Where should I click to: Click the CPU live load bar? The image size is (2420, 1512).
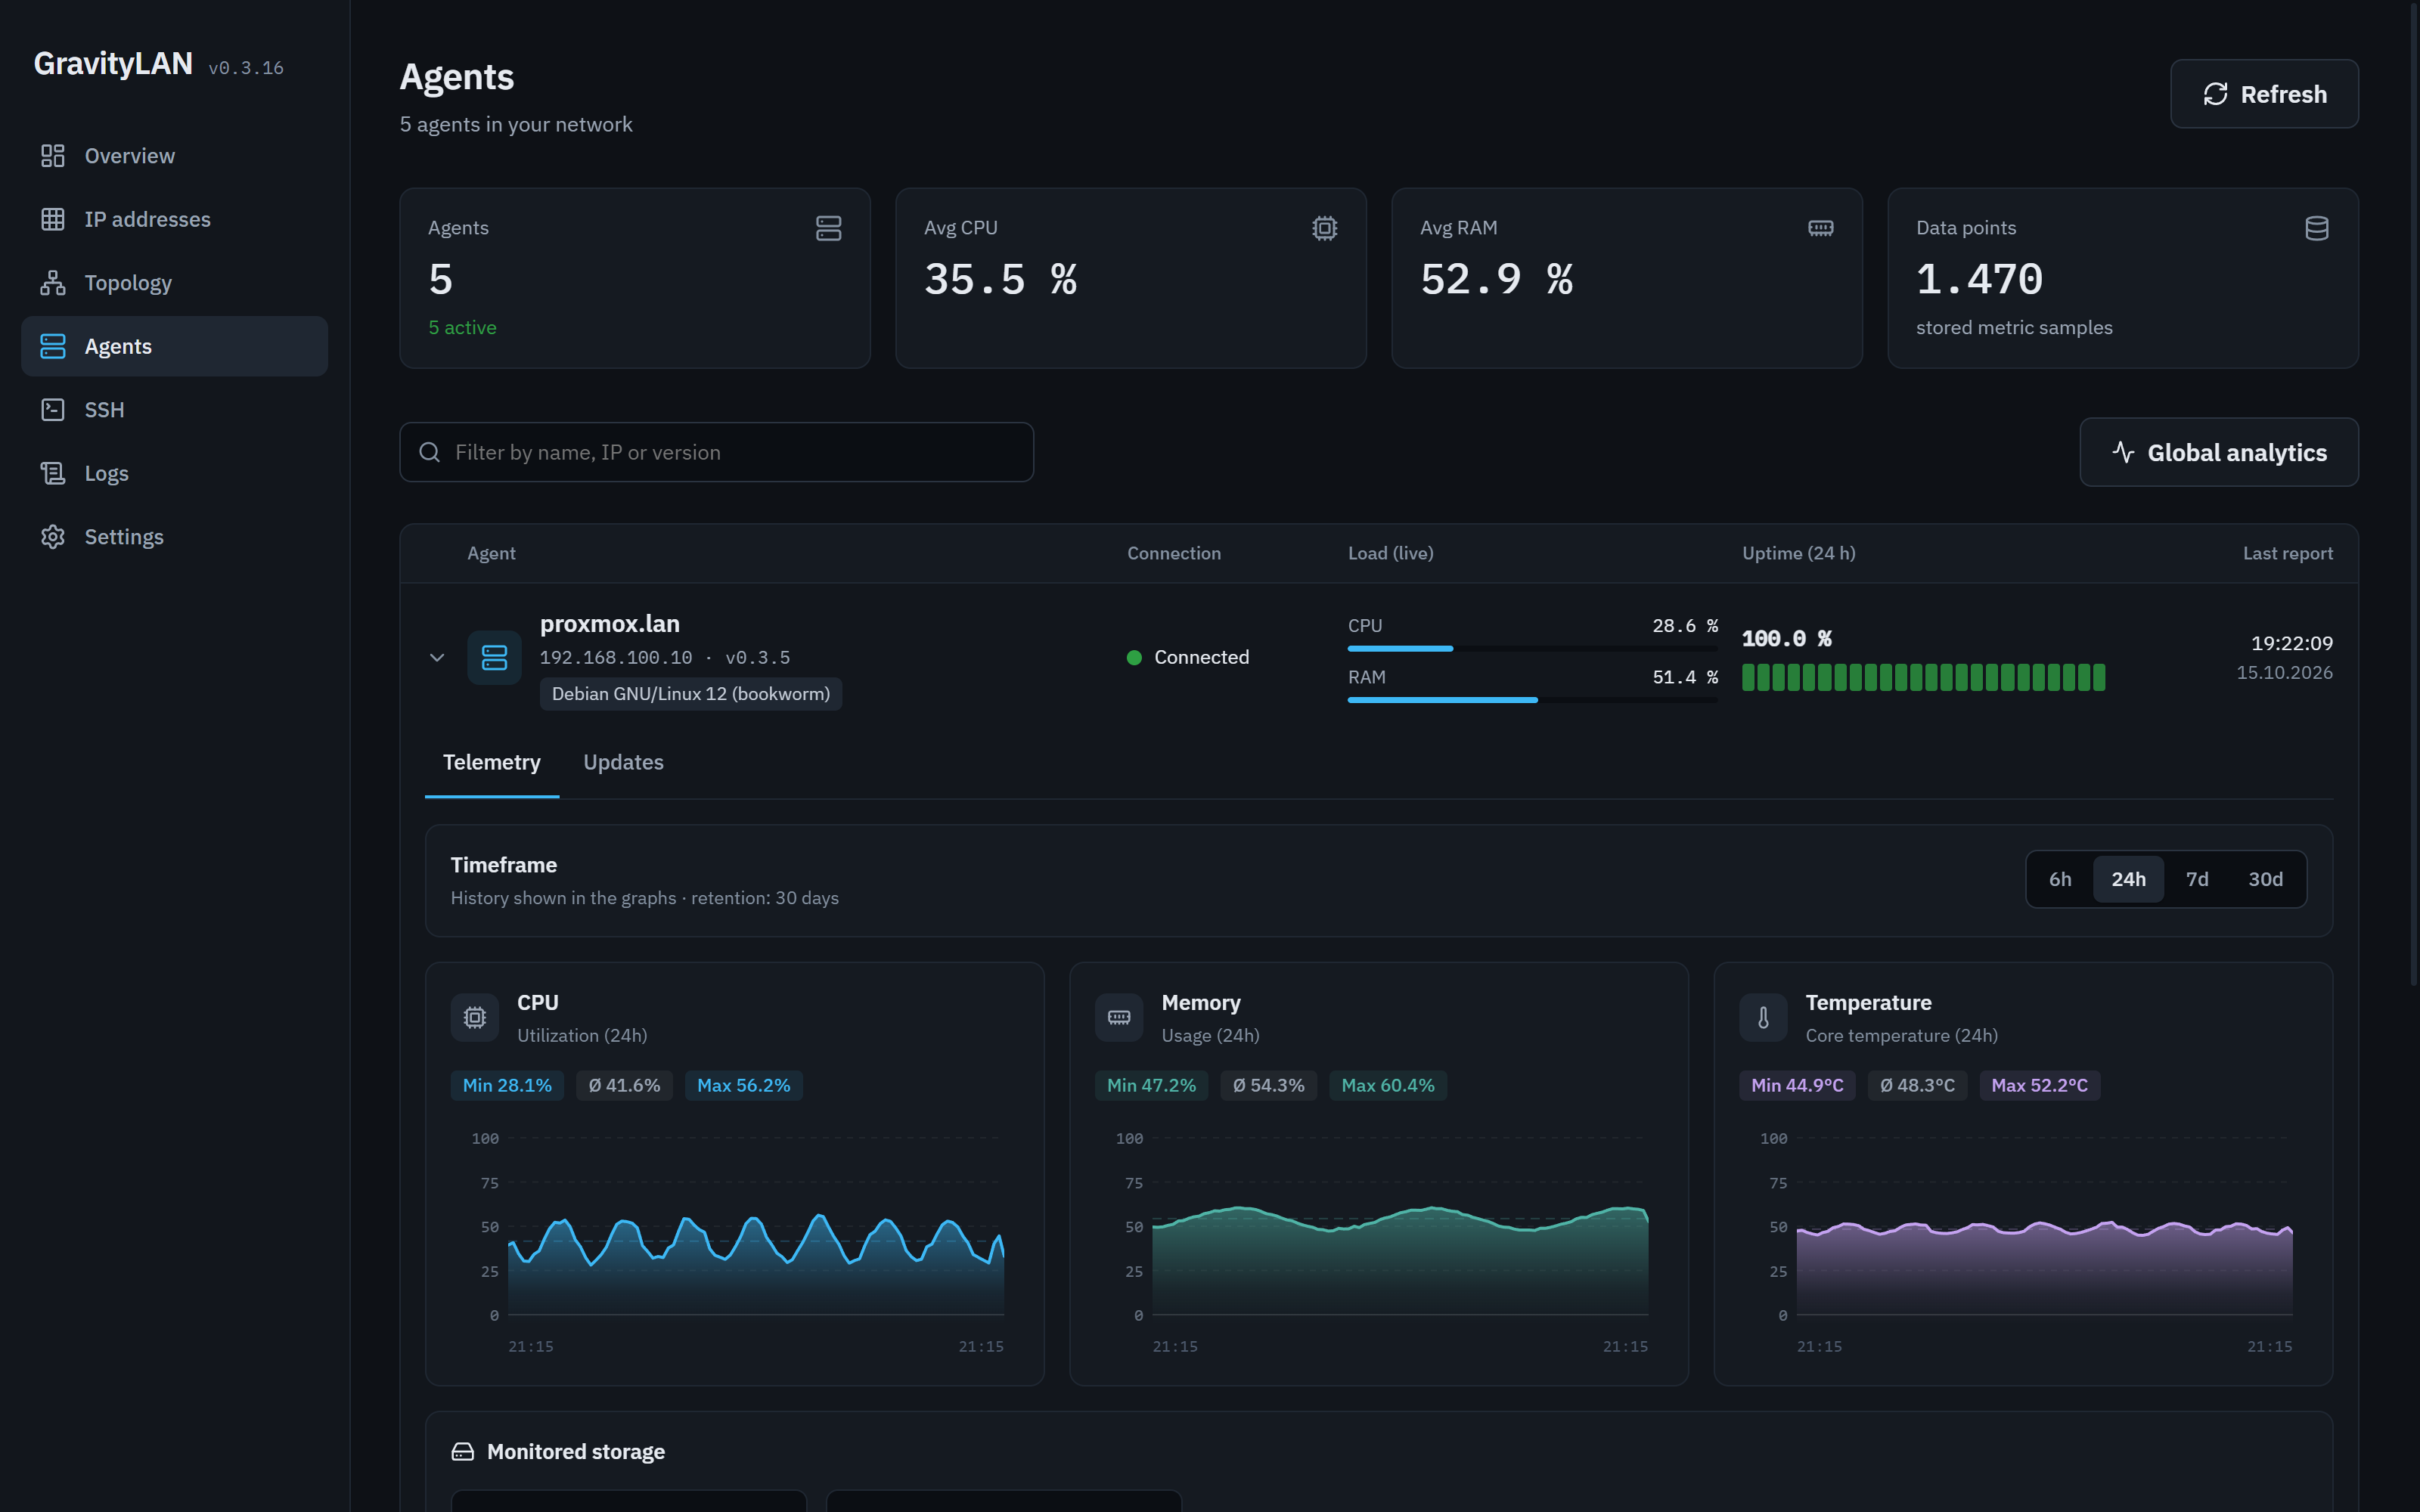(1532, 649)
